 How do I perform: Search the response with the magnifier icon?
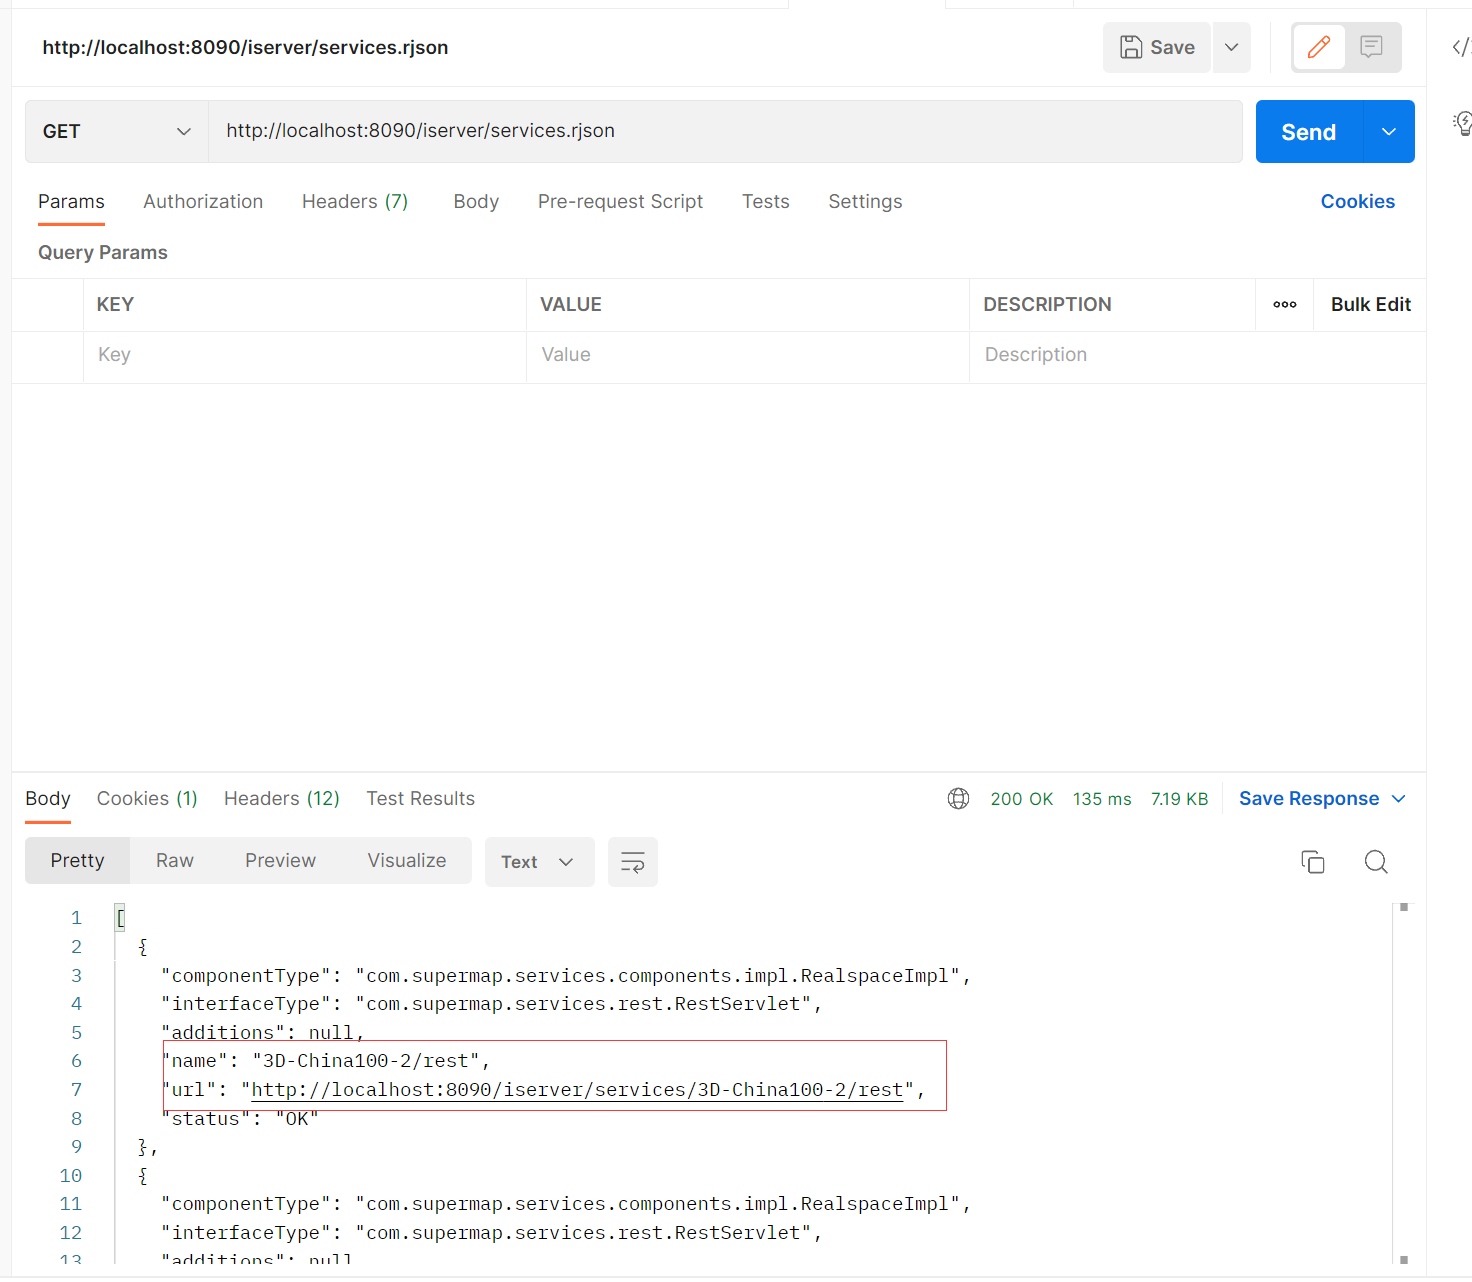point(1376,862)
